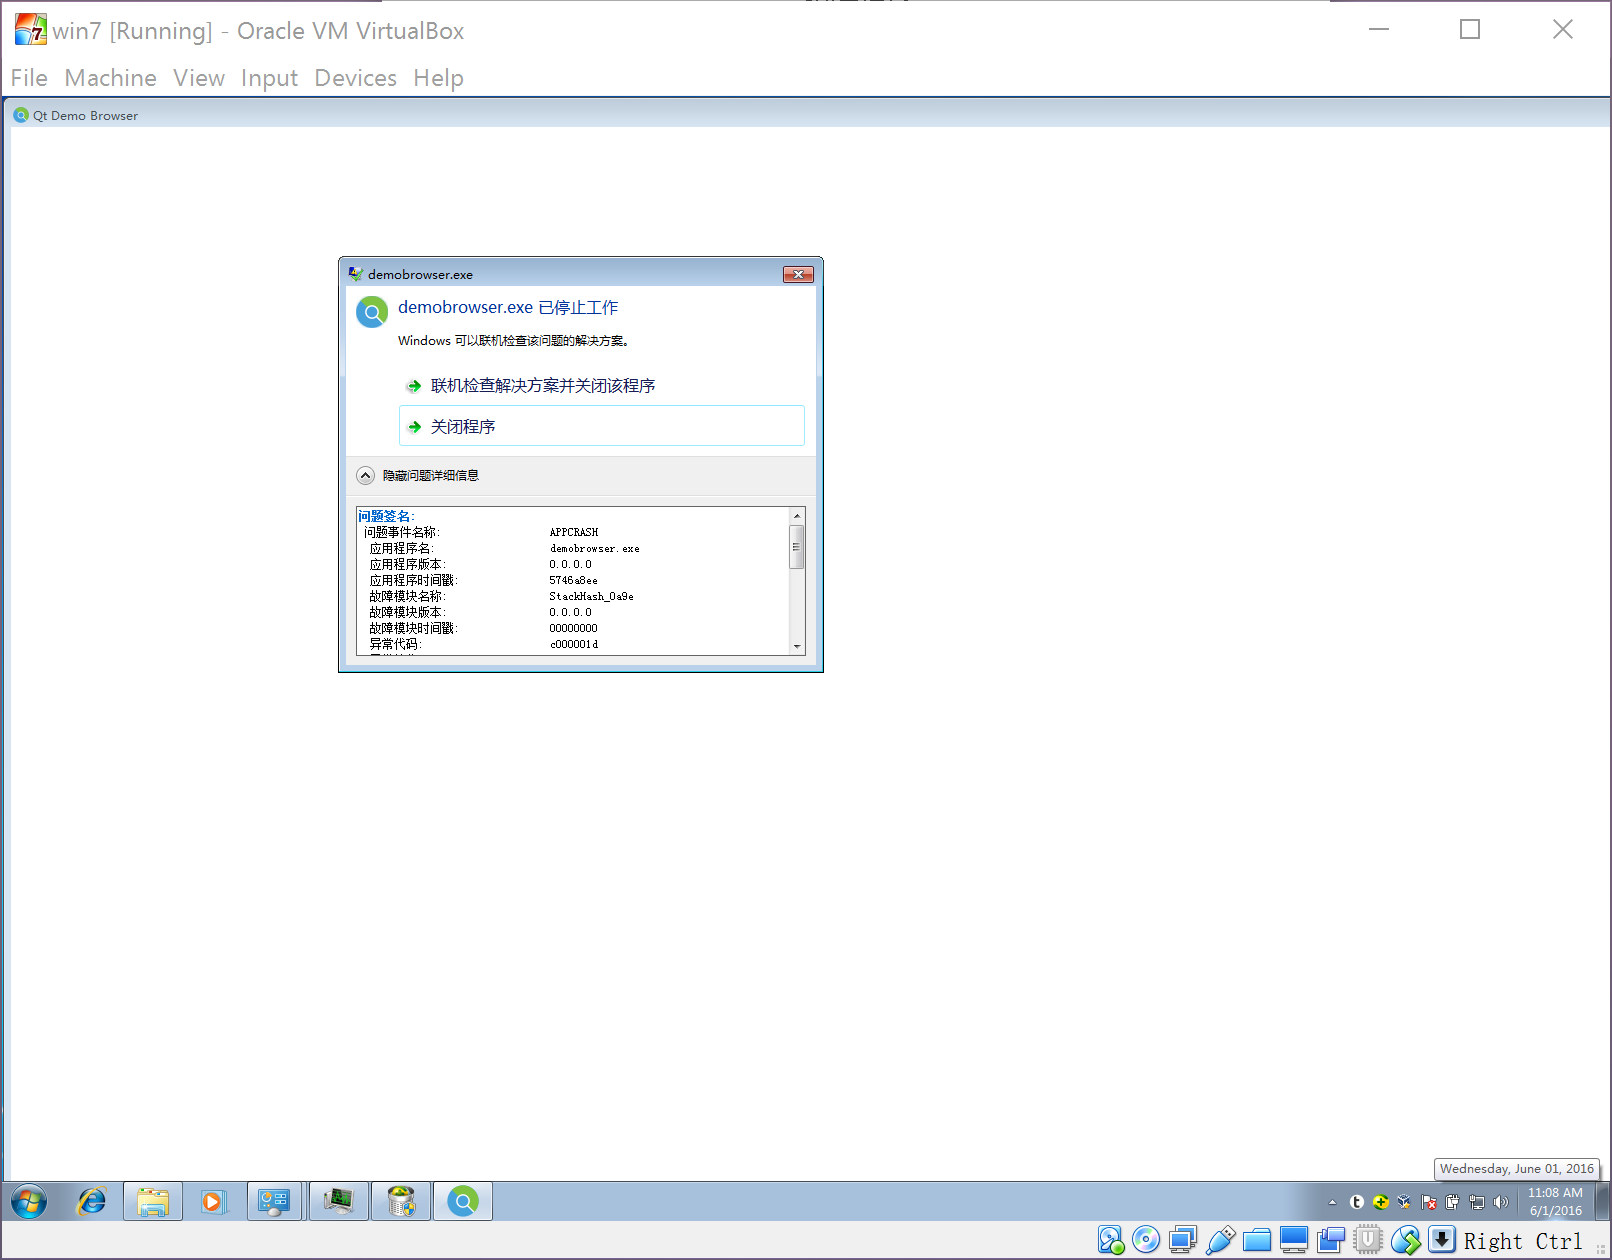Click the StackHash_0a9e fault module value
The image size is (1612, 1260).
point(591,596)
